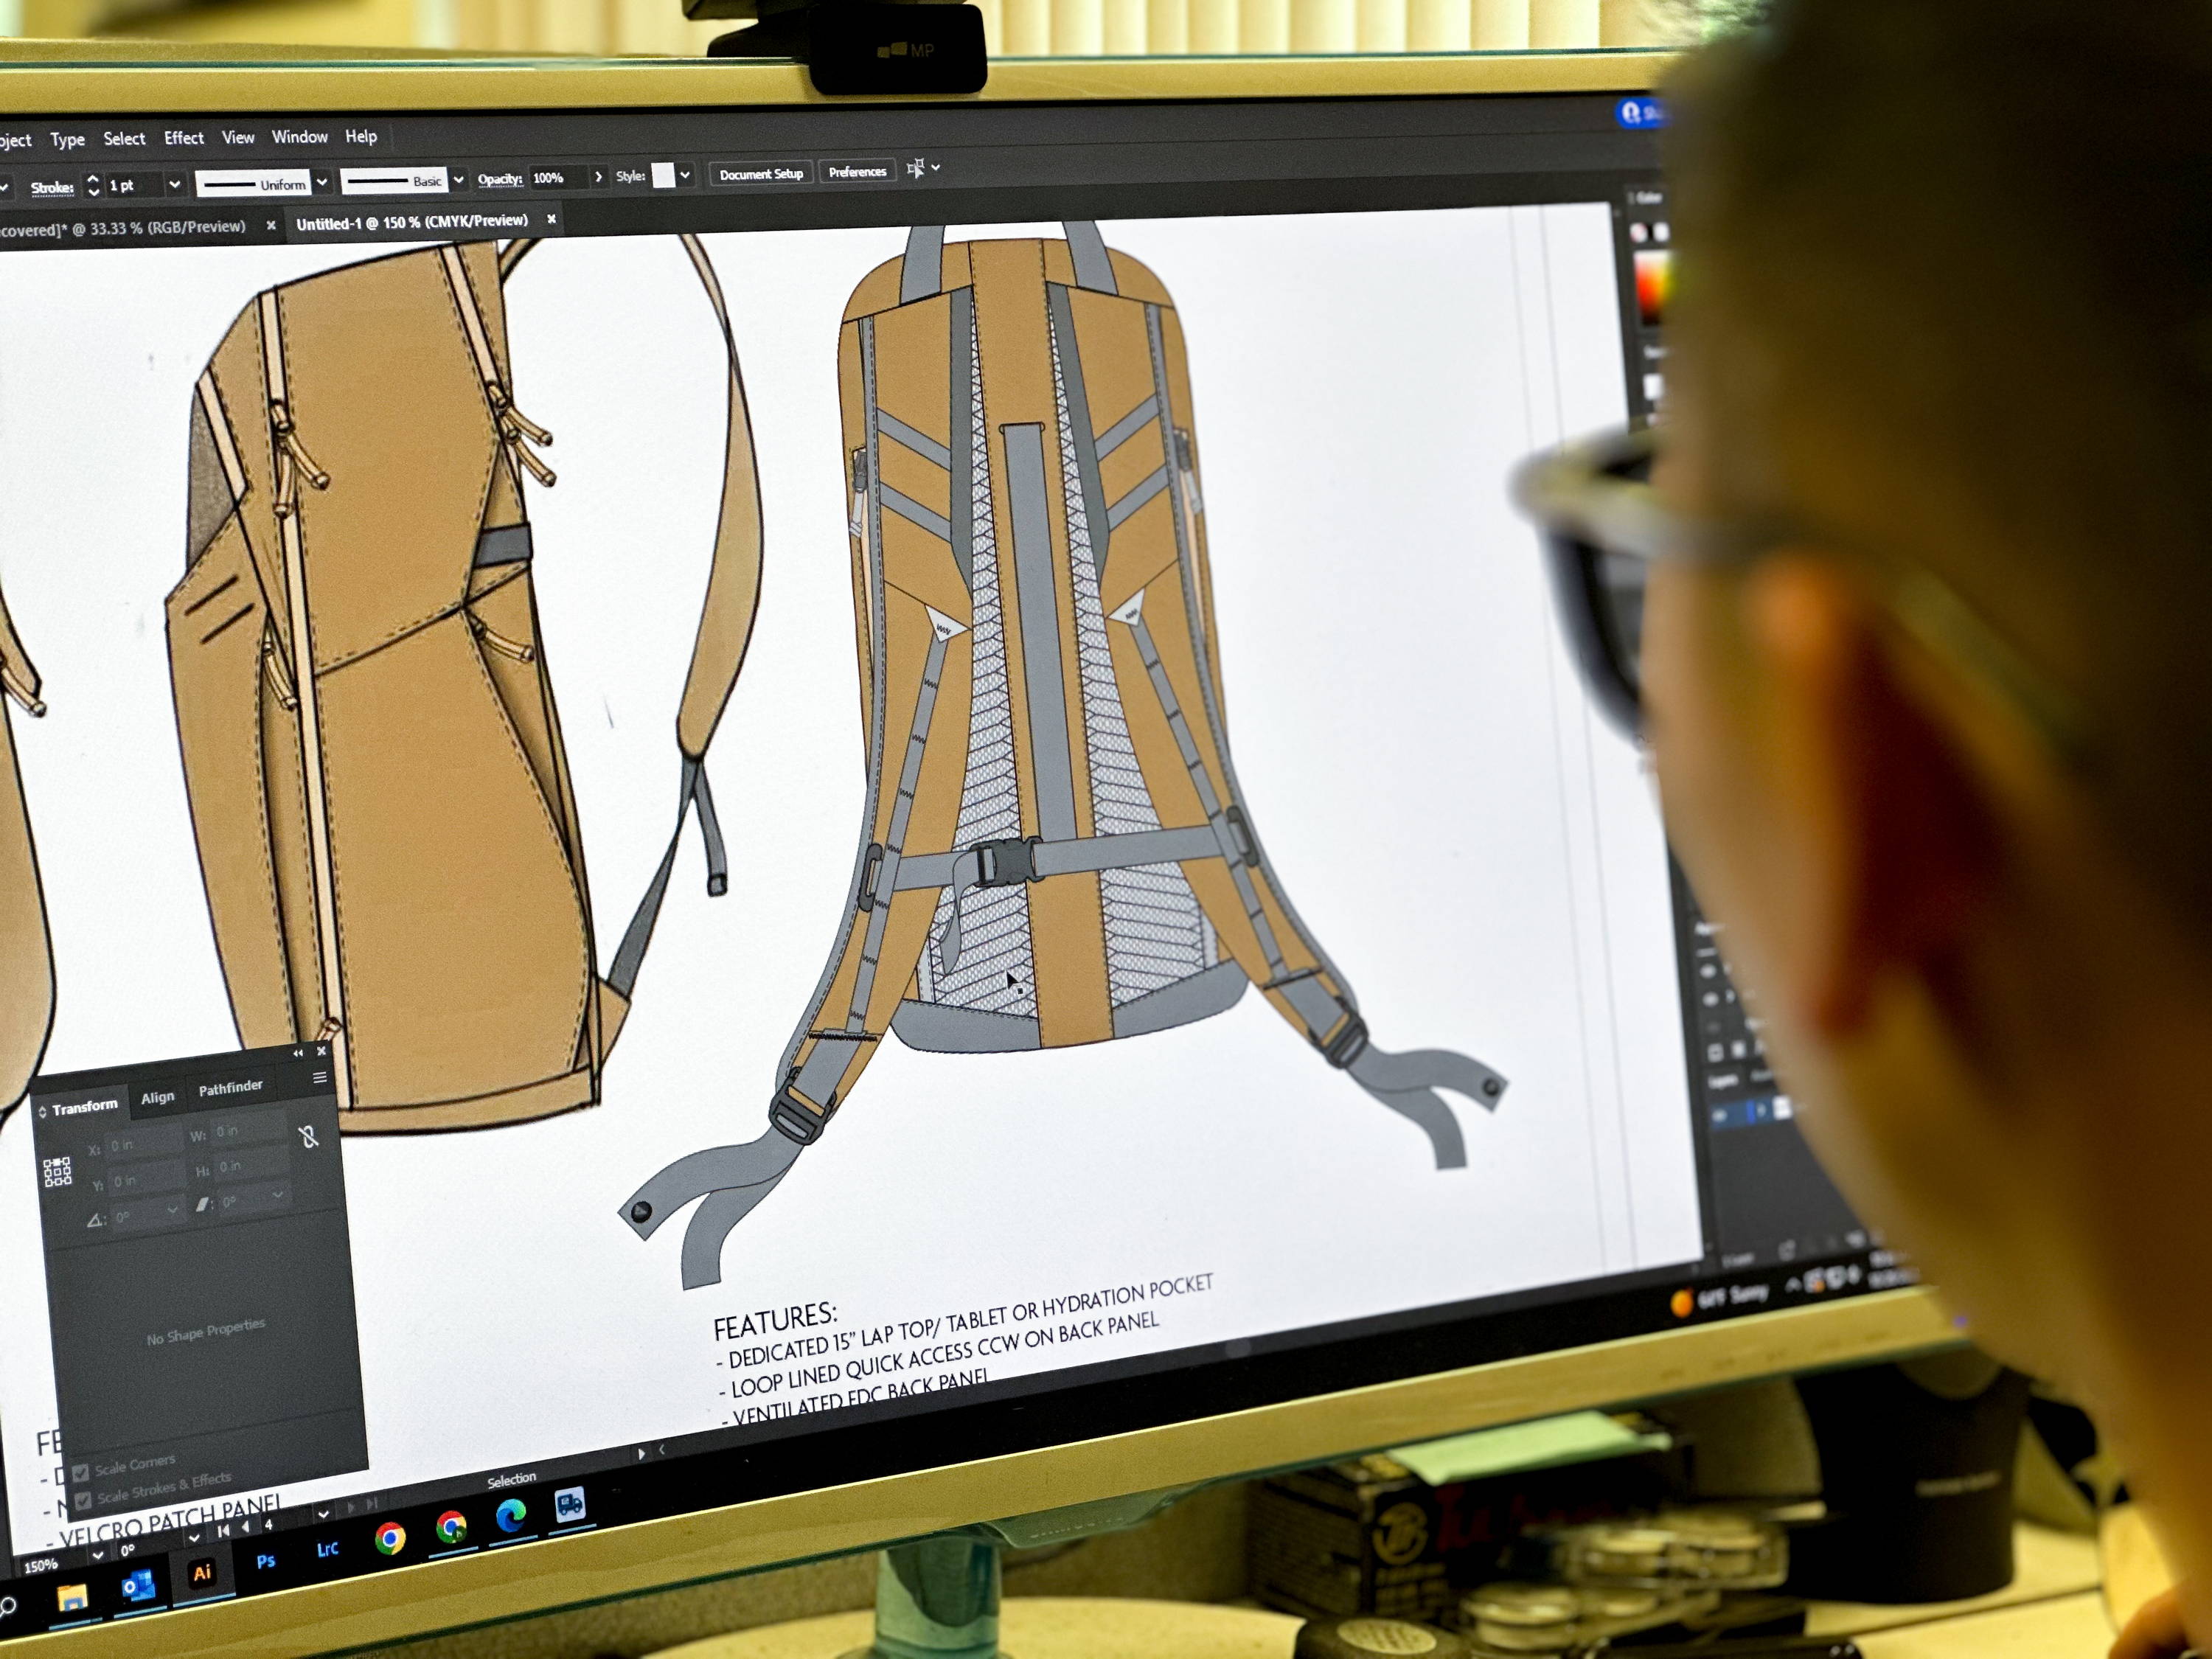Click the color spectrum in right Color panel
The image size is (2212, 1659).
pos(1654,288)
